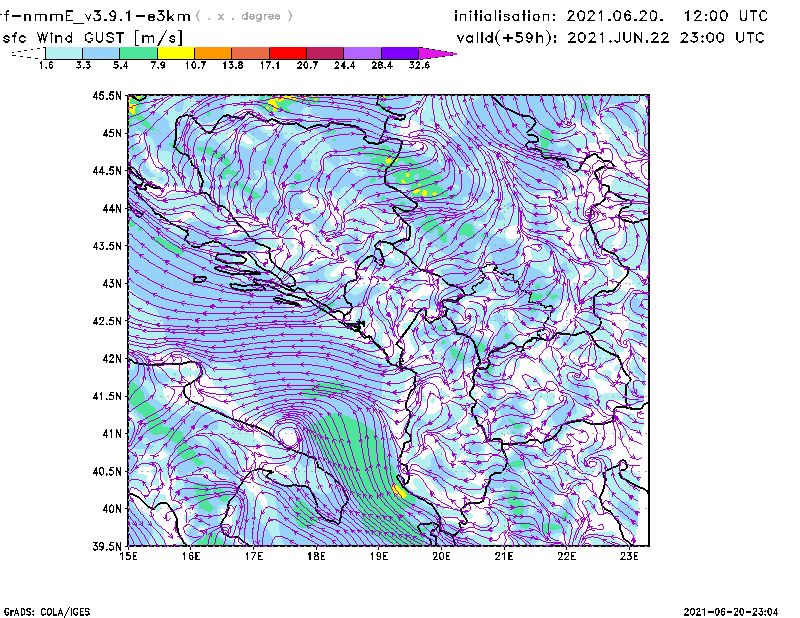This screenshot has width=800, height=618.
Task: Click the magenta arrow end of the legend
Action: point(437,53)
